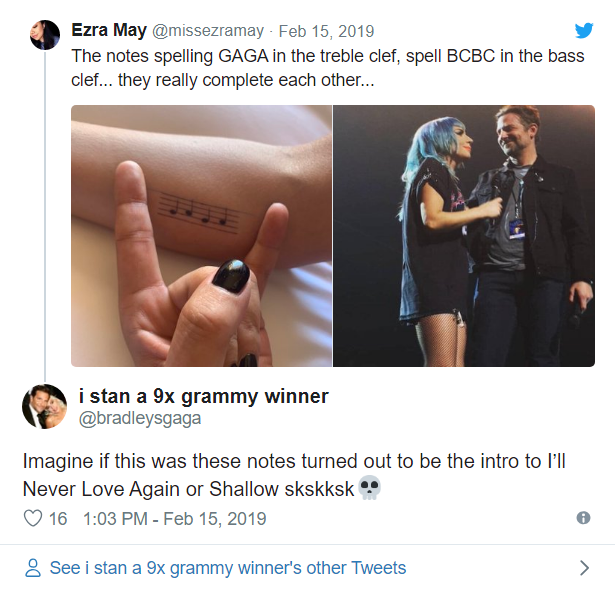
Task: Click the Twitter bird logo
Action: (584, 30)
